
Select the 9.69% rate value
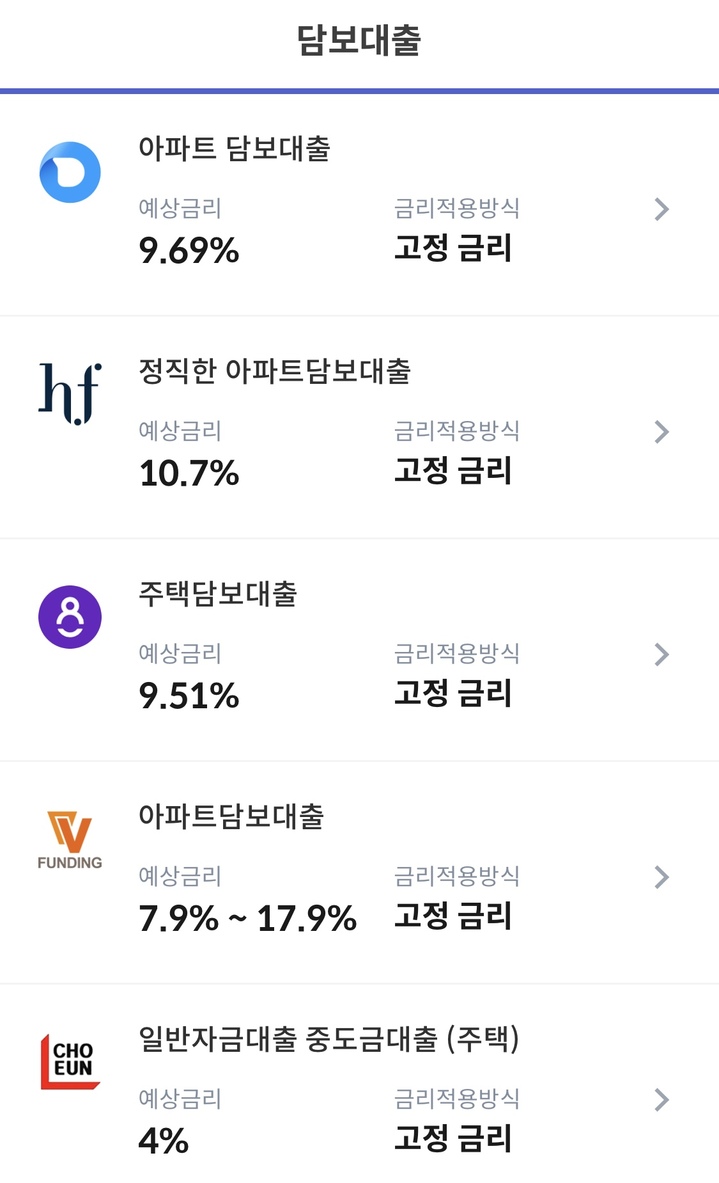pyautogui.click(x=190, y=251)
